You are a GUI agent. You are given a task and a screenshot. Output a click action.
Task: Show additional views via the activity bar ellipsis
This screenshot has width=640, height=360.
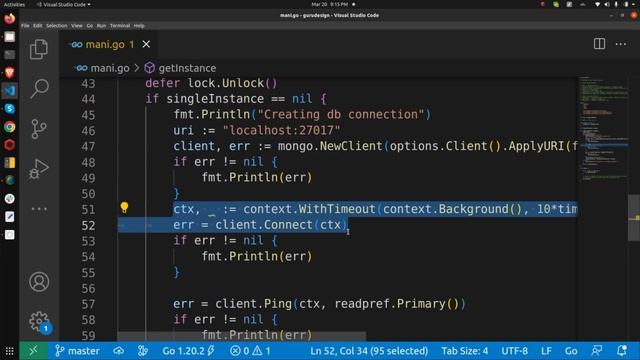(x=39, y=209)
